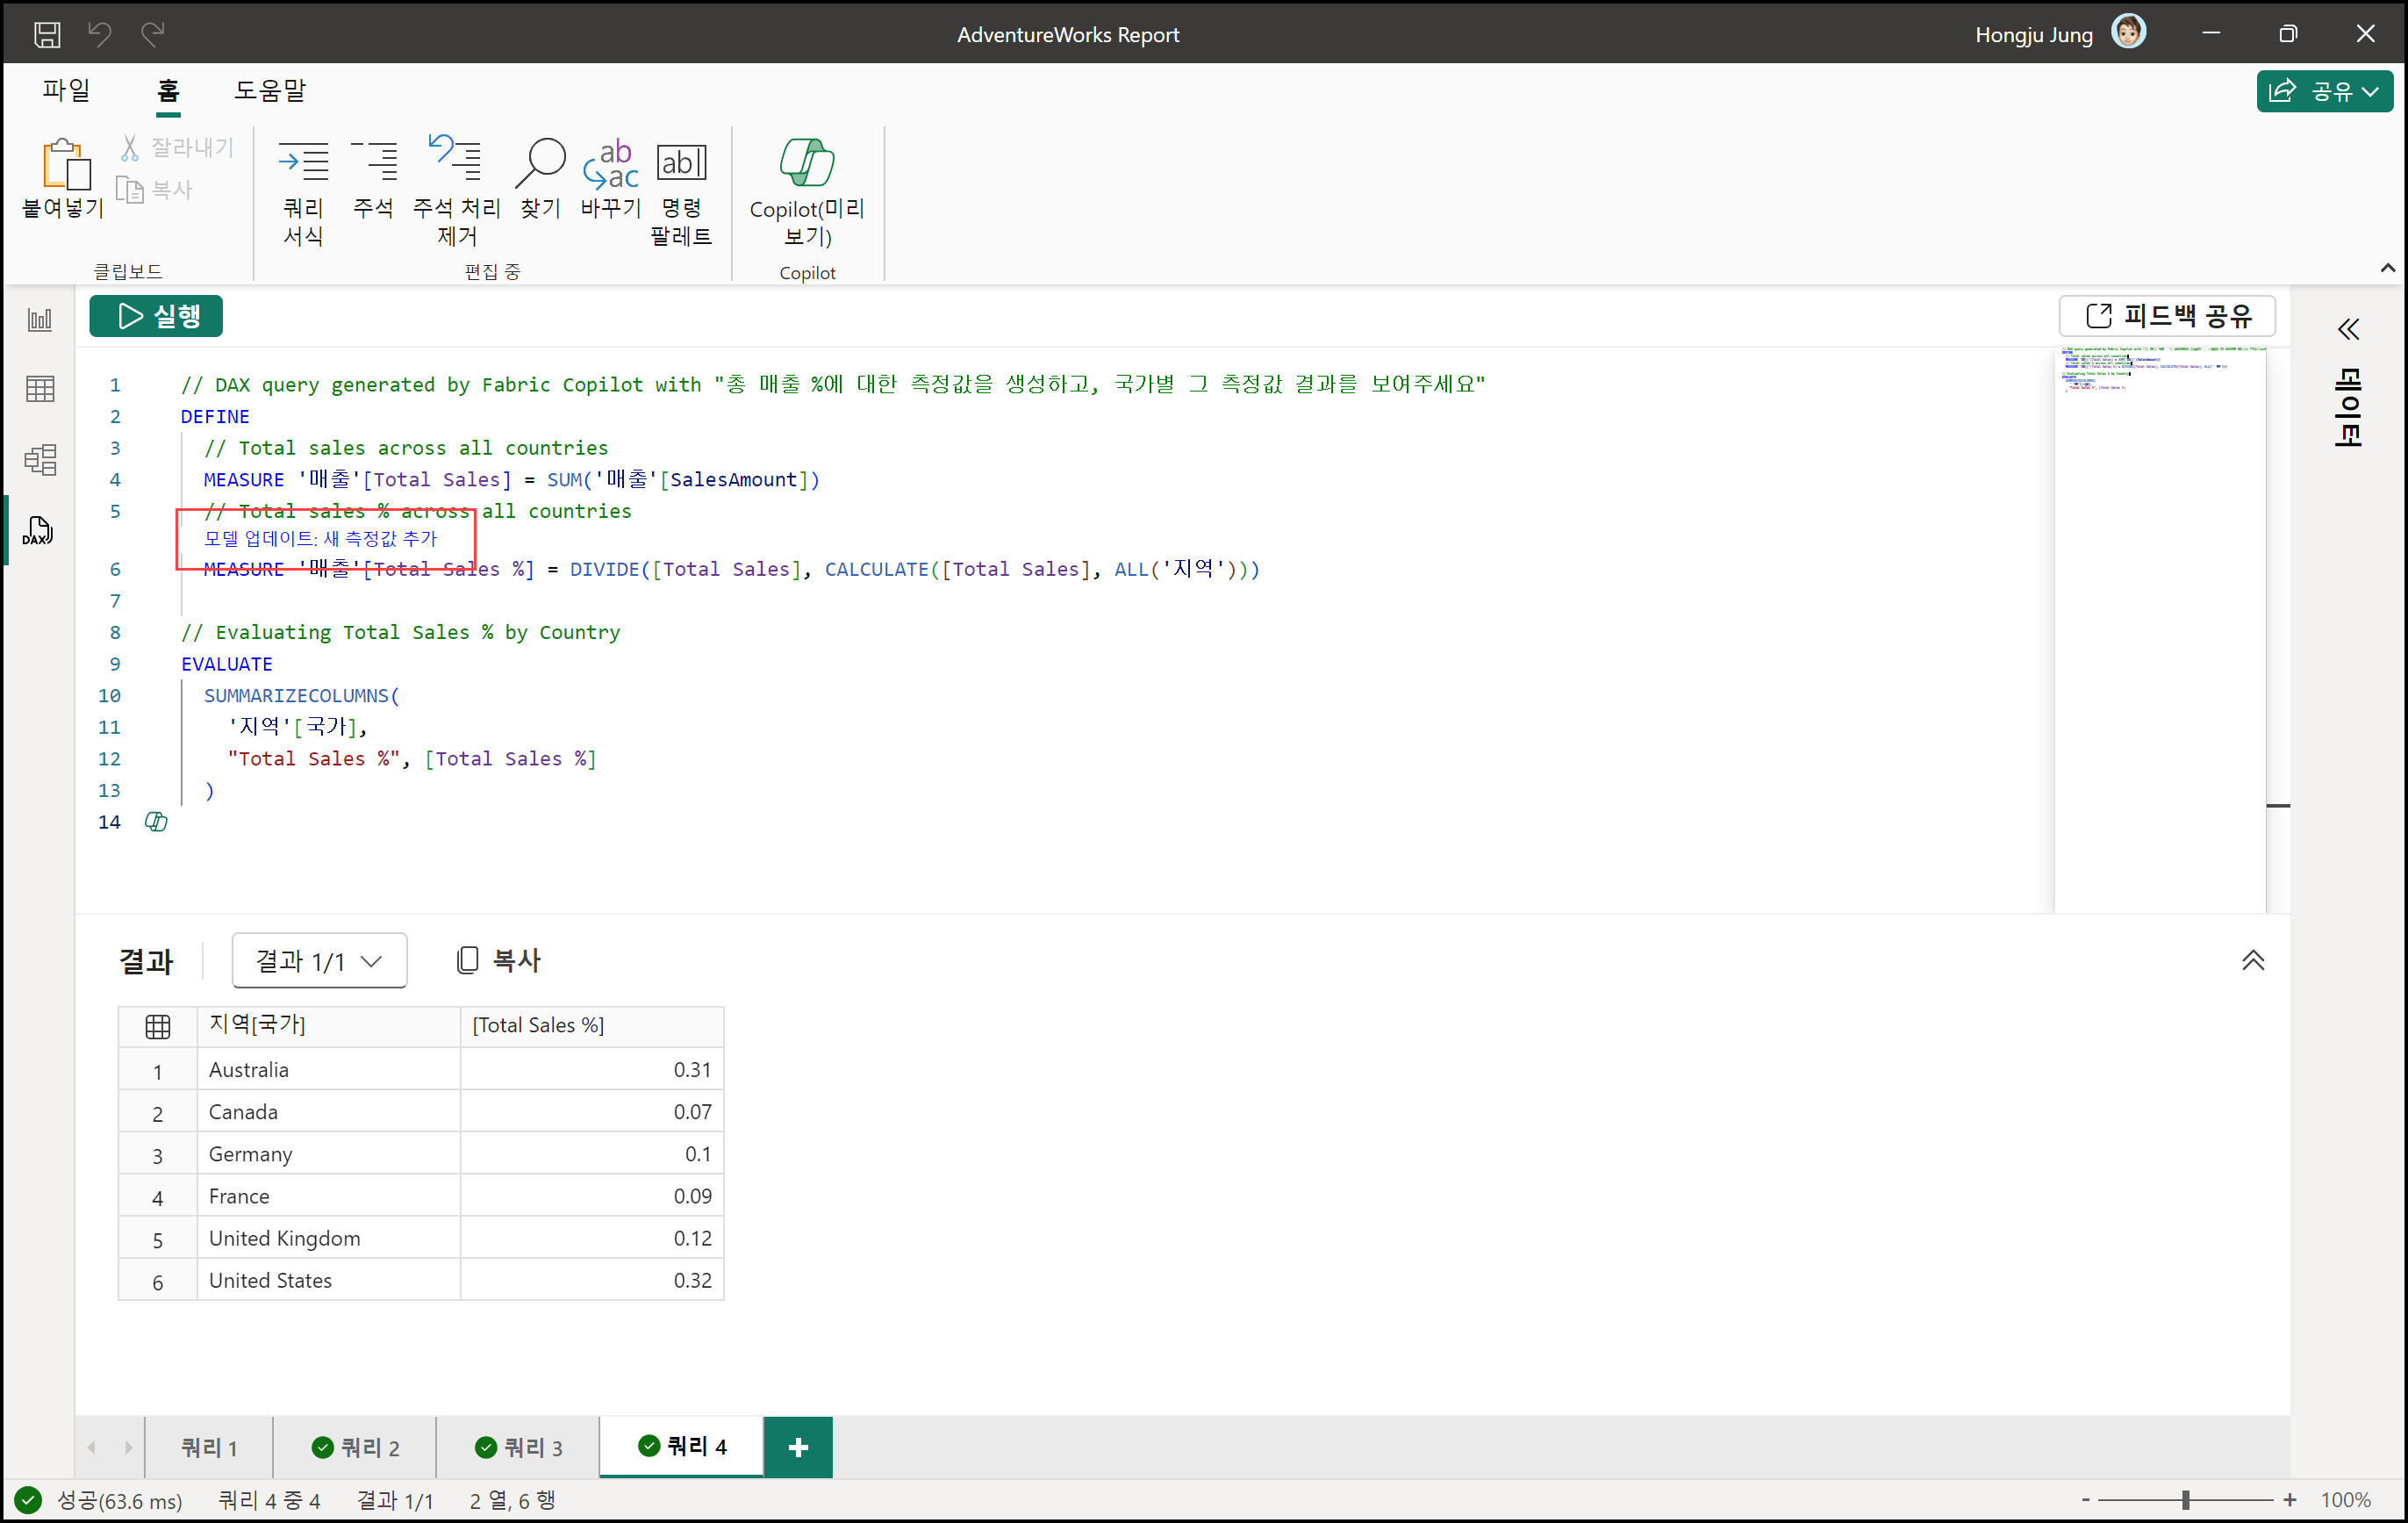Image resolution: width=2408 pixels, height=1523 pixels.
Task: Open the Help (도움말) ribbon tab
Action: (269, 91)
